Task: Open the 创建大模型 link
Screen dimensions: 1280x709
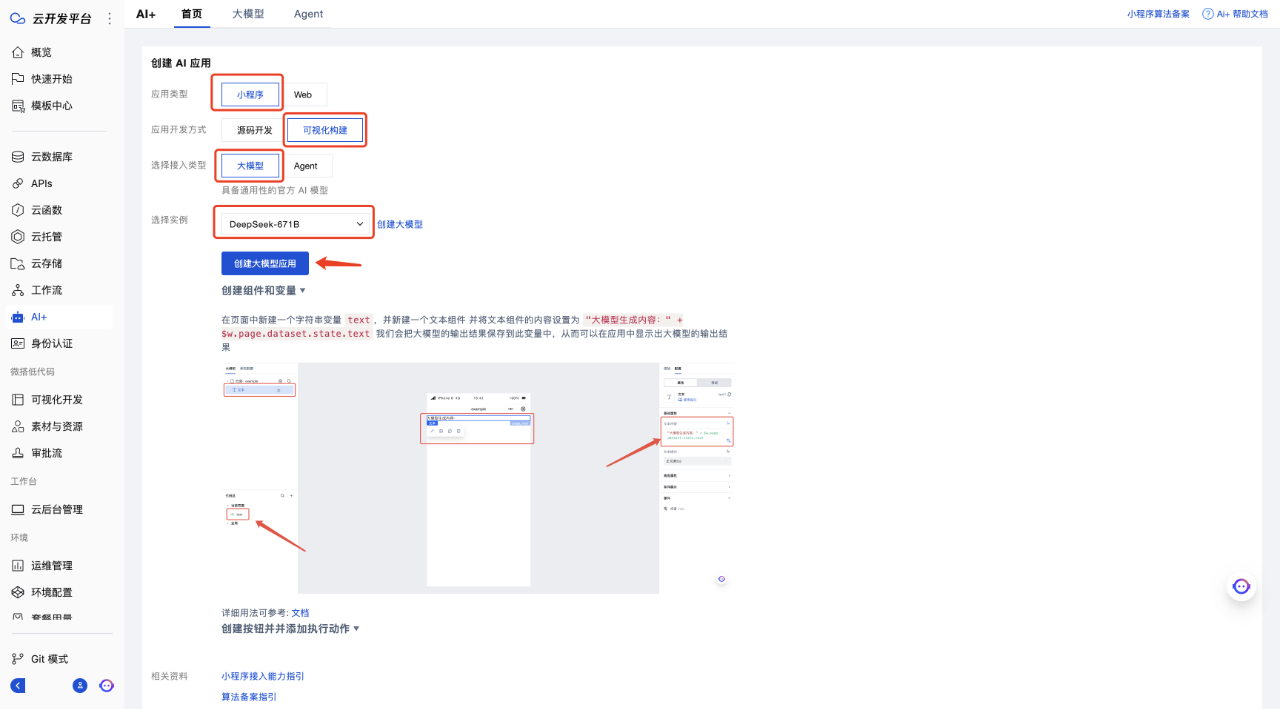Action: [x=400, y=224]
